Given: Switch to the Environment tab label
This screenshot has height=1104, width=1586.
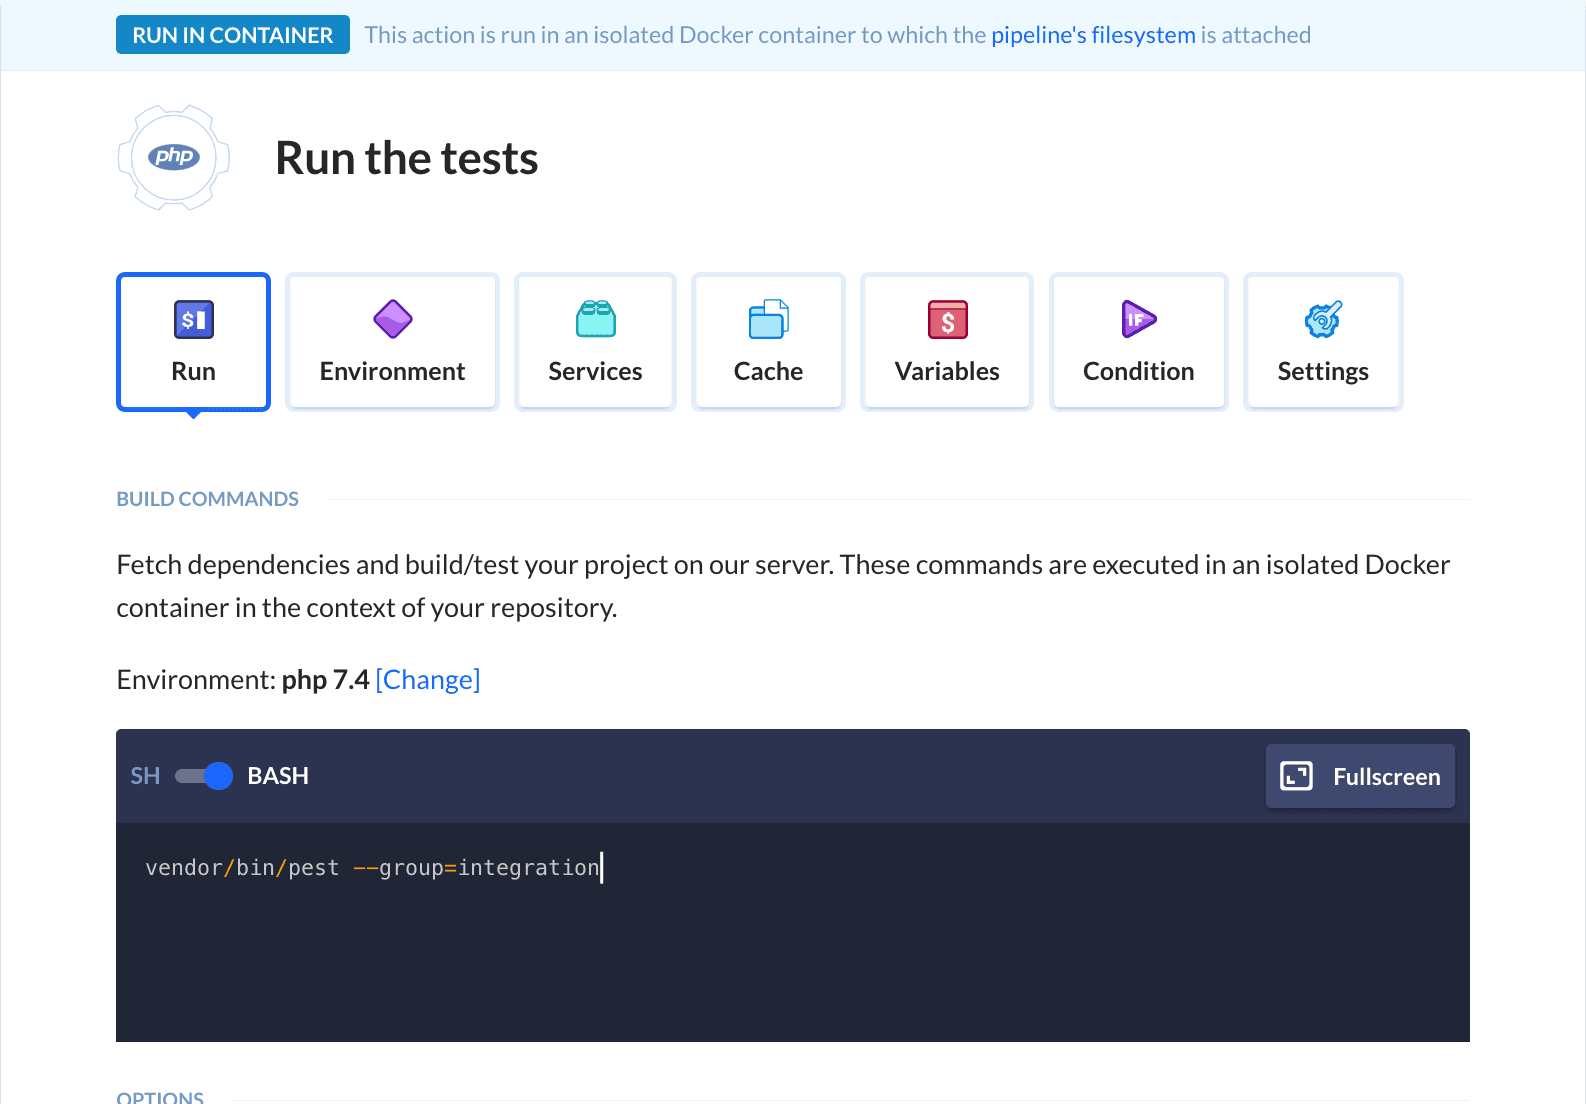Looking at the screenshot, I should (x=392, y=372).
